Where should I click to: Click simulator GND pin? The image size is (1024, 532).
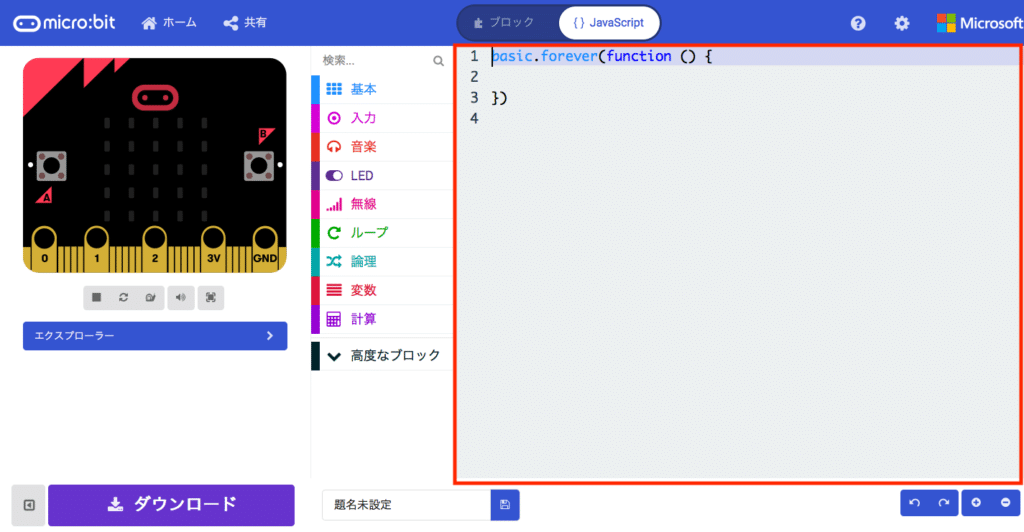tap(265, 248)
